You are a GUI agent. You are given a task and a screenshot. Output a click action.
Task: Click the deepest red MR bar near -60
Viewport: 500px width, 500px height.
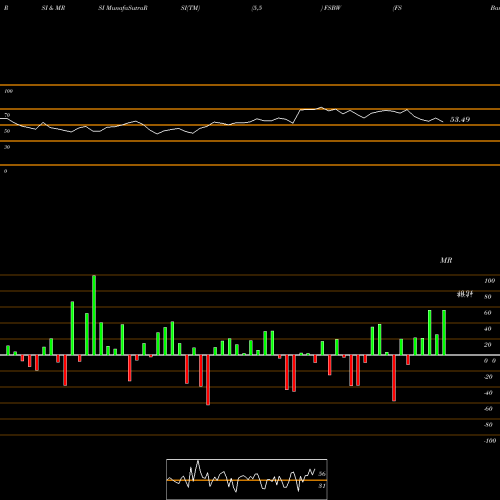[x=208, y=380]
